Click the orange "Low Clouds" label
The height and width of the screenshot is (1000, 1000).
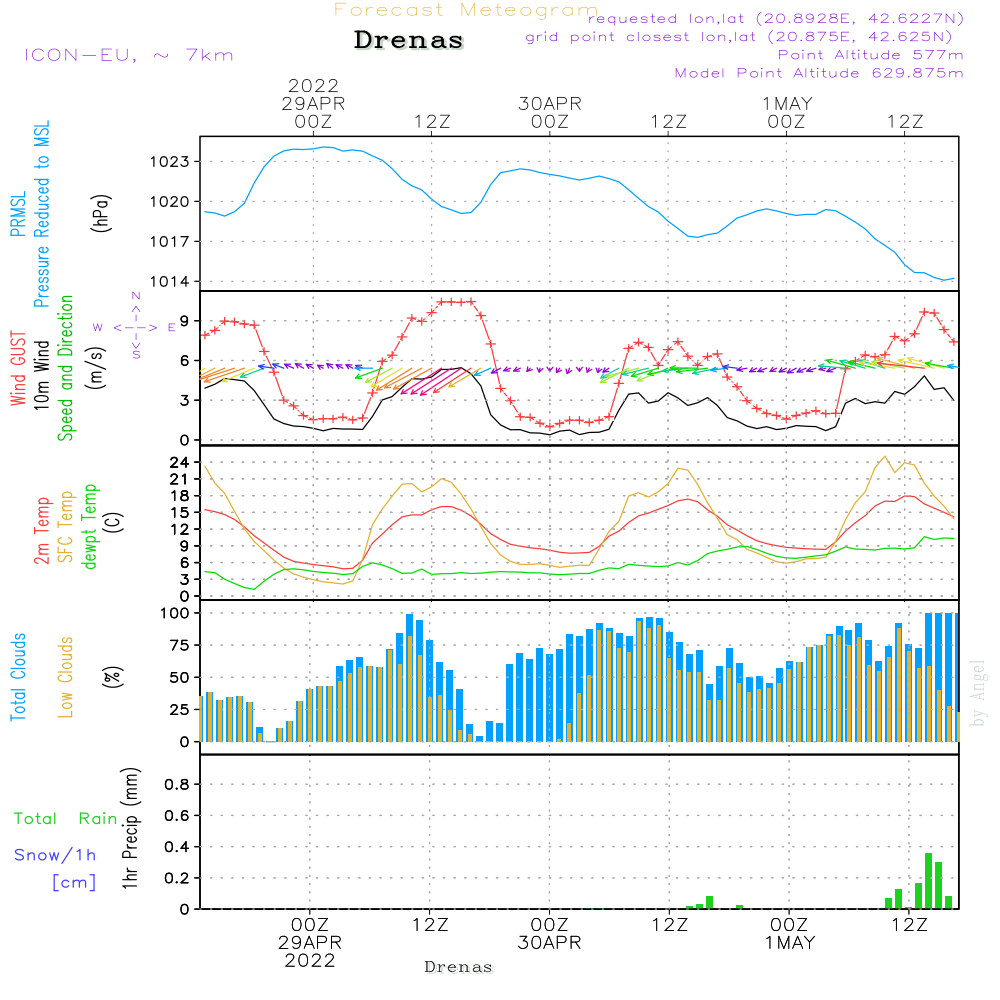tap(66, 677)
